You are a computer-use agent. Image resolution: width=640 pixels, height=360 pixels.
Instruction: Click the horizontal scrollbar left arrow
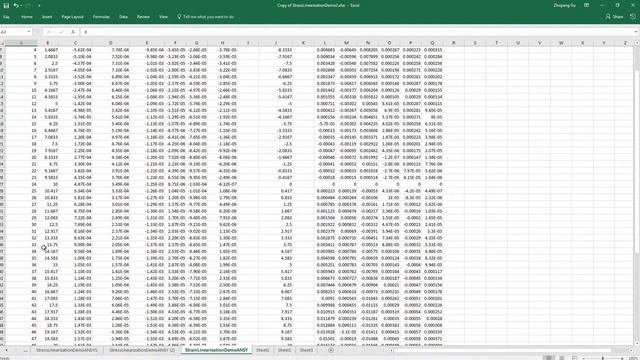(391, 350)
